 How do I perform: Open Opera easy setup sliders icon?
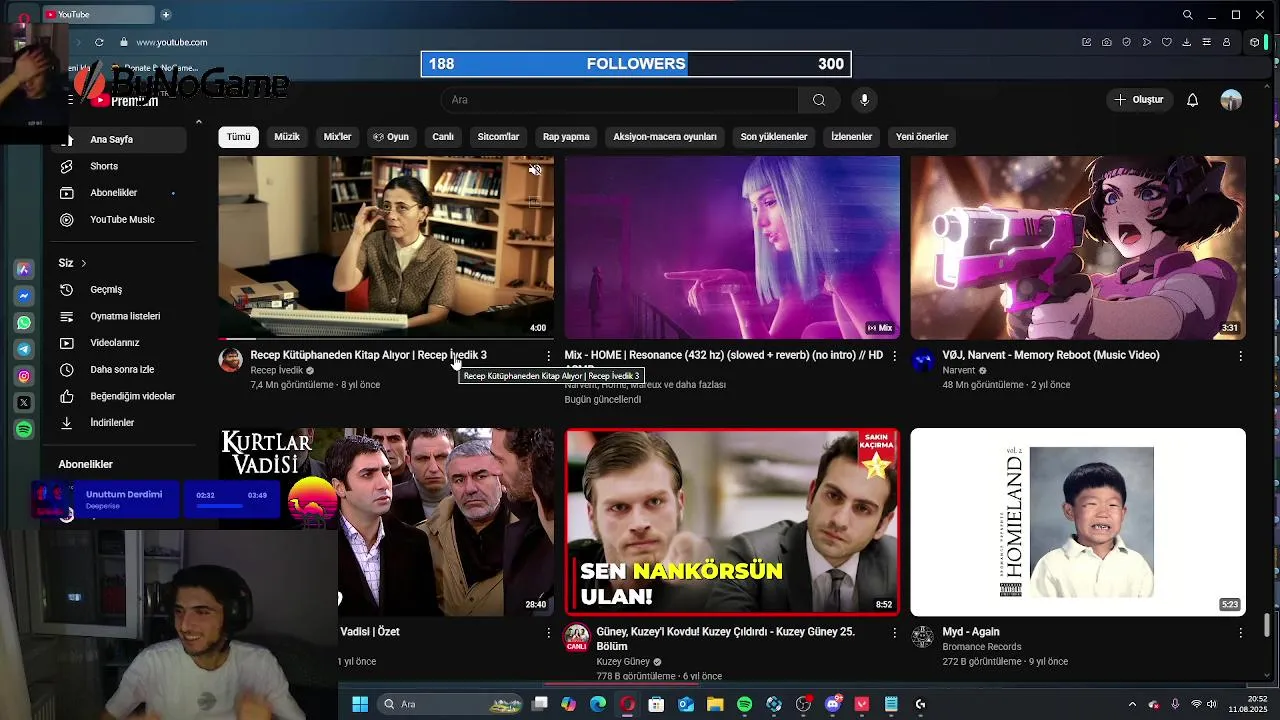(1206, 42)
